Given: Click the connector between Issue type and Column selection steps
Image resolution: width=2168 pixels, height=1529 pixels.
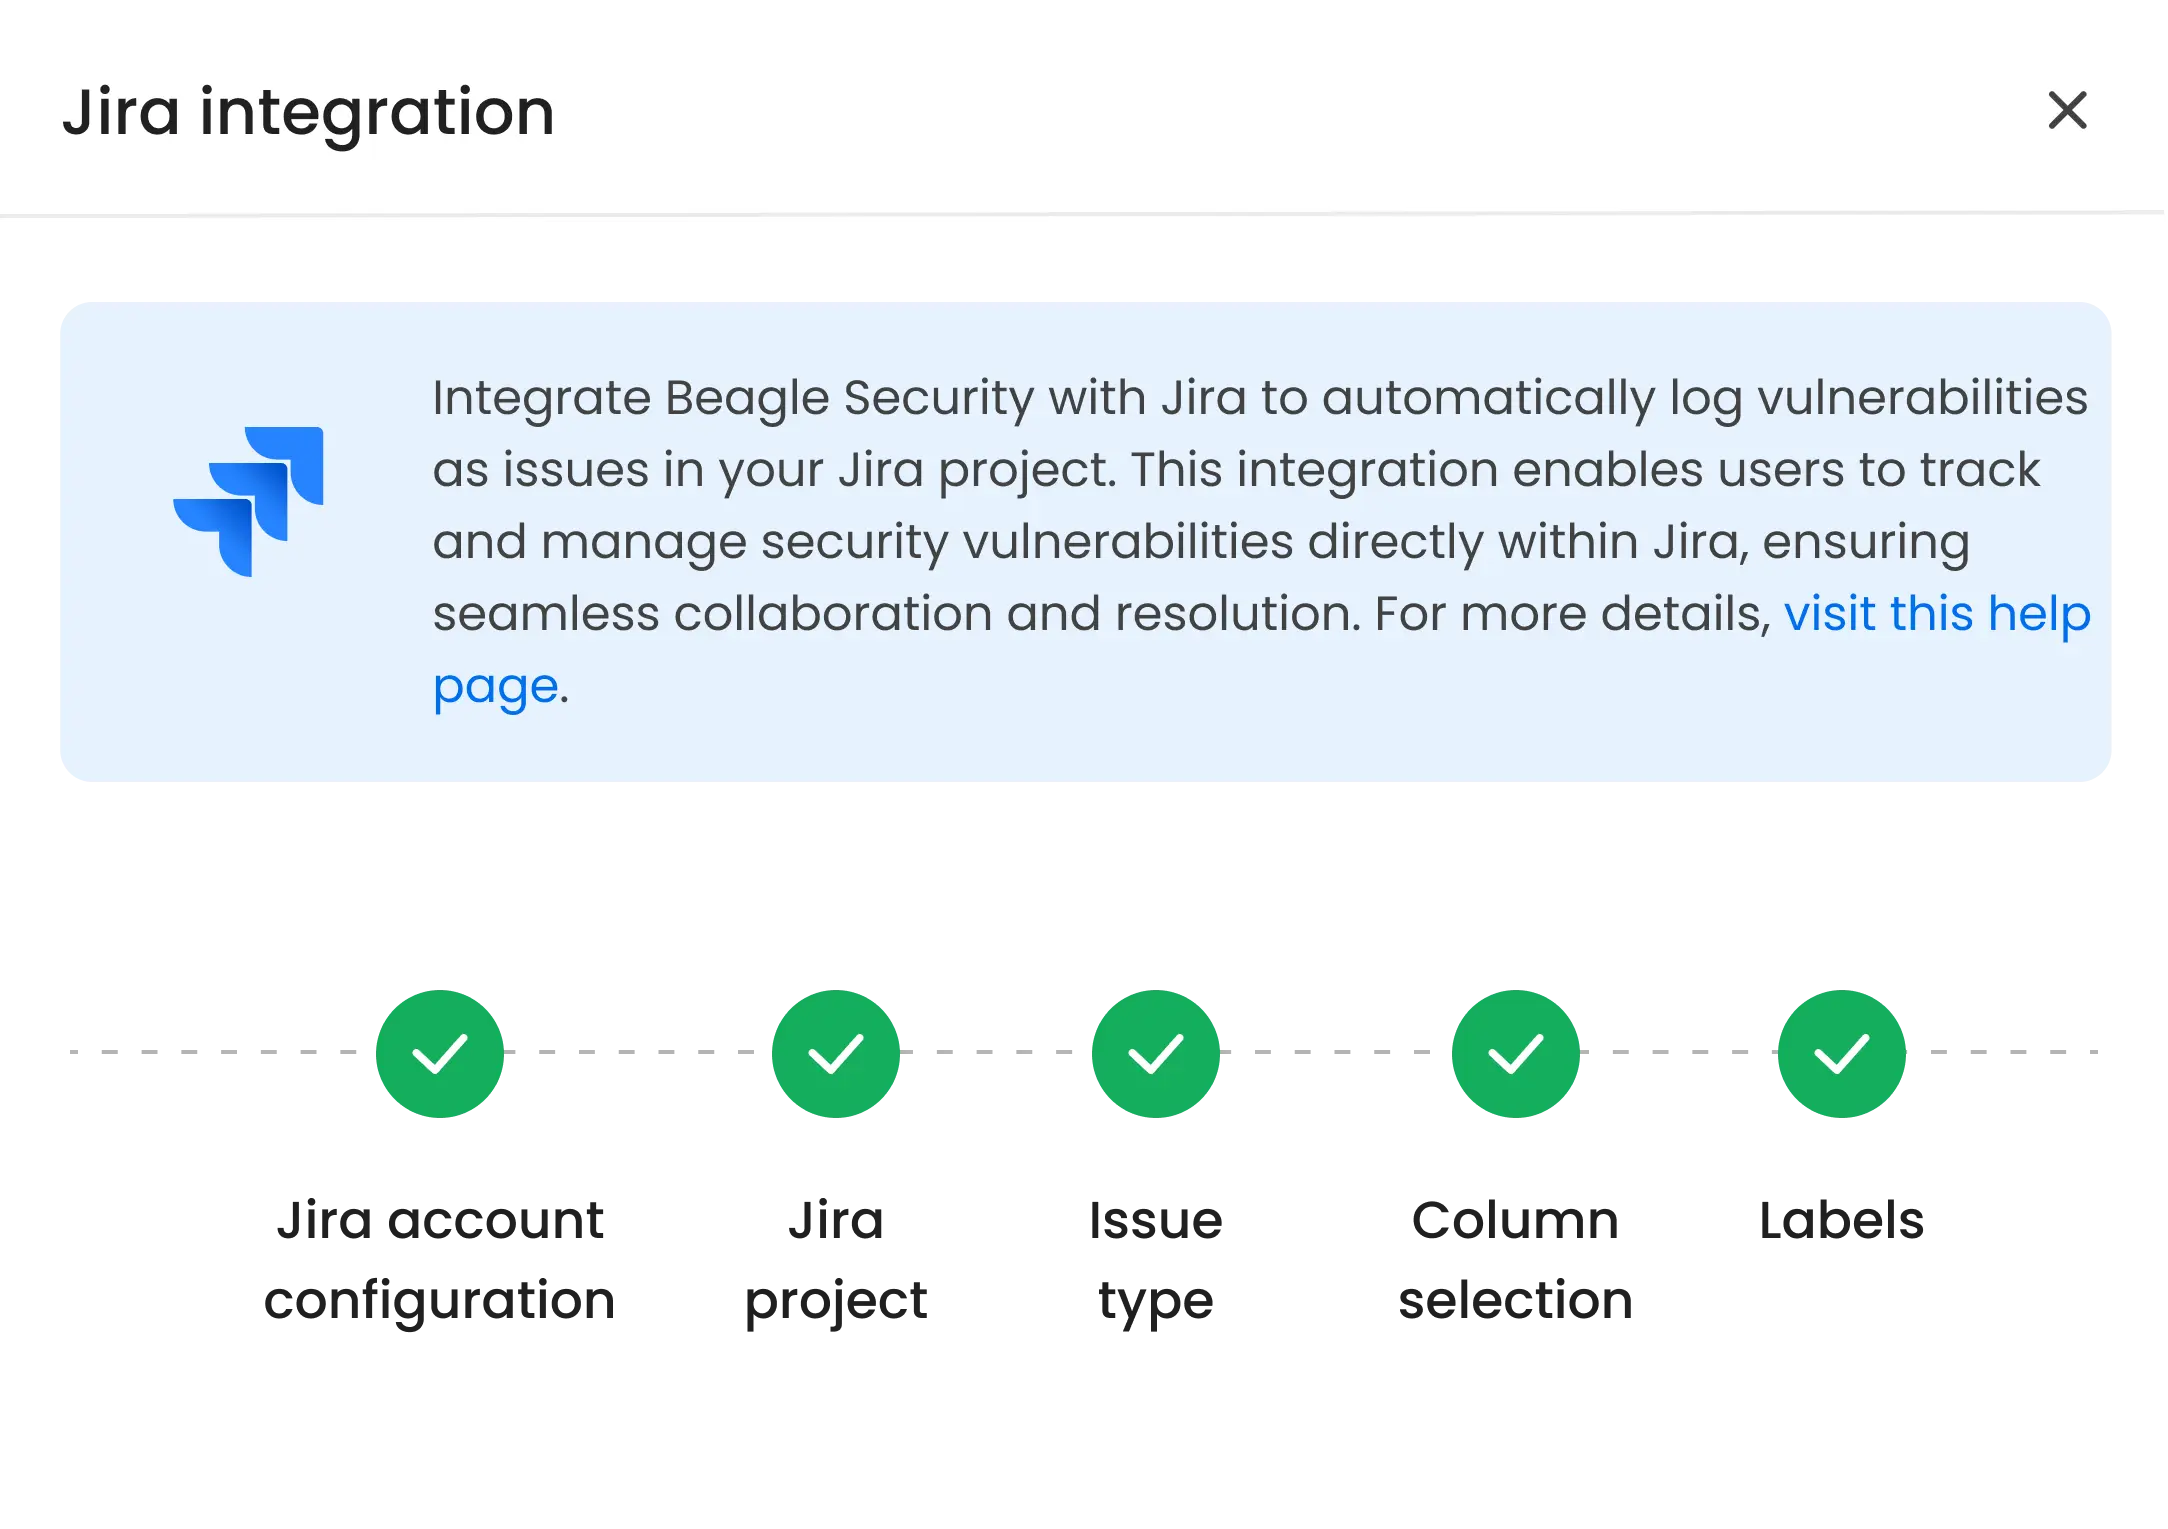Looking at the screenshot, I should 1336,1052.
